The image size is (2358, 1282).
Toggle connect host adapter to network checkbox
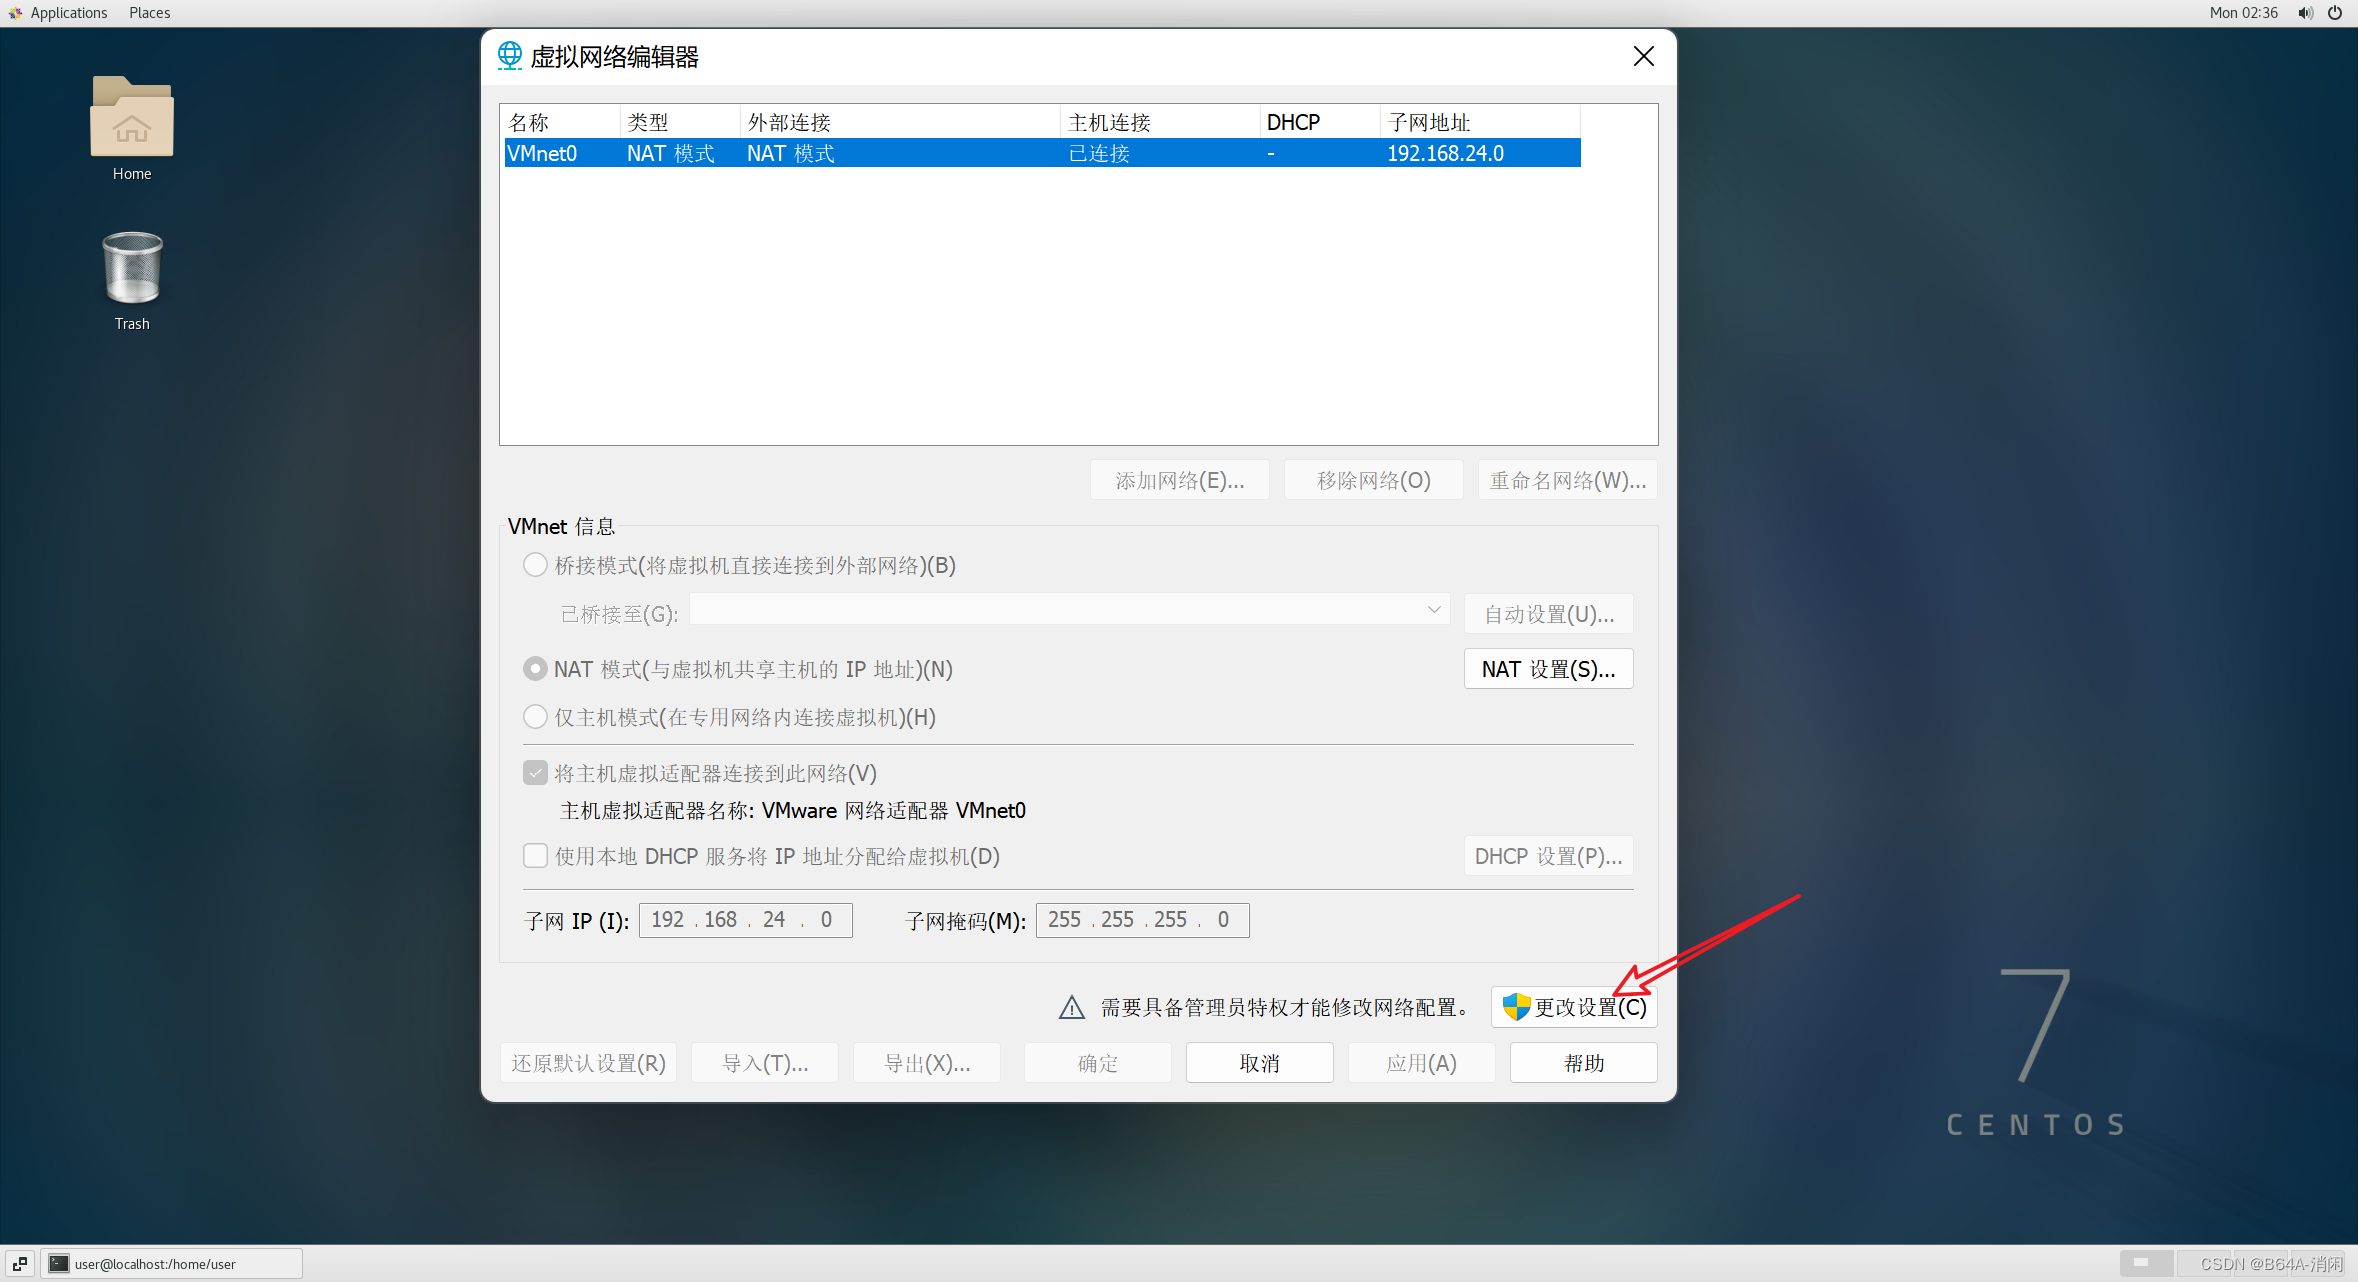[x=535, y=774]
